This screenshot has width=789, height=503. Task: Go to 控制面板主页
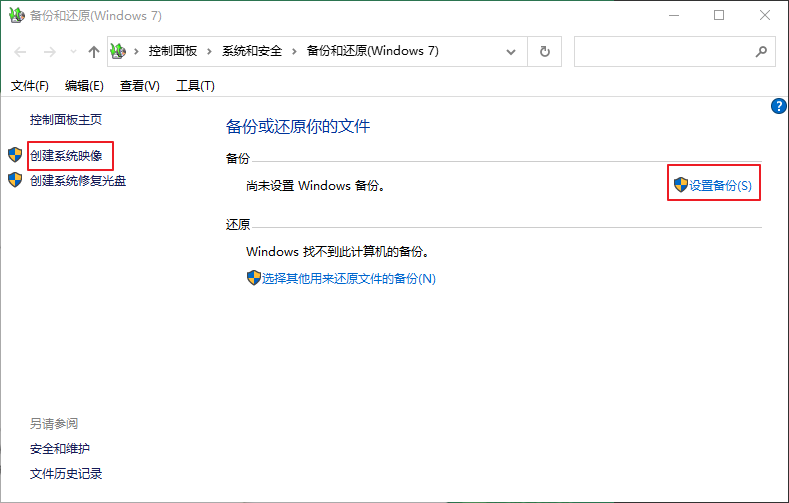tap(66, 120)
